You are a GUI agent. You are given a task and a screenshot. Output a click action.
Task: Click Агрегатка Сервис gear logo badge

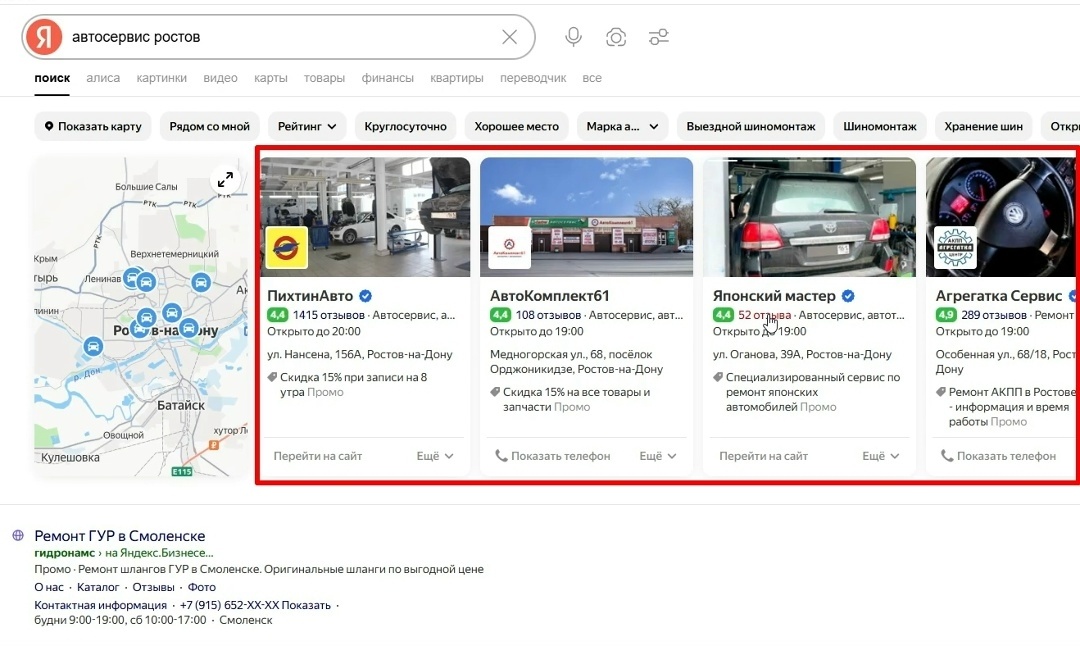click(x=955, y=247)
